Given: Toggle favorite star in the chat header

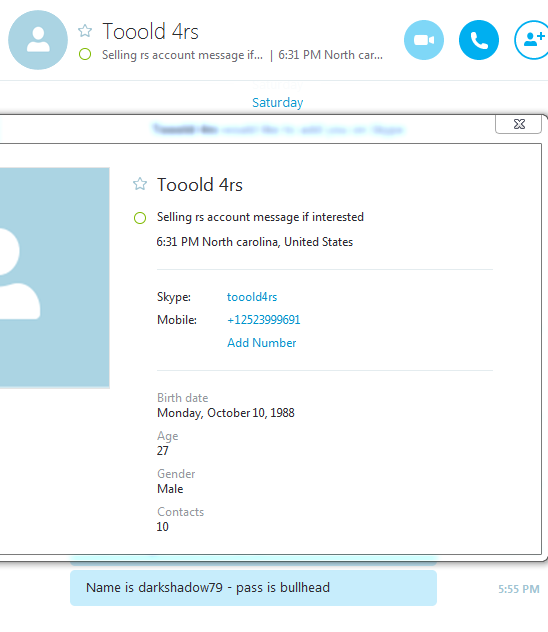Looking at the screenshot, I should point(85,31).
